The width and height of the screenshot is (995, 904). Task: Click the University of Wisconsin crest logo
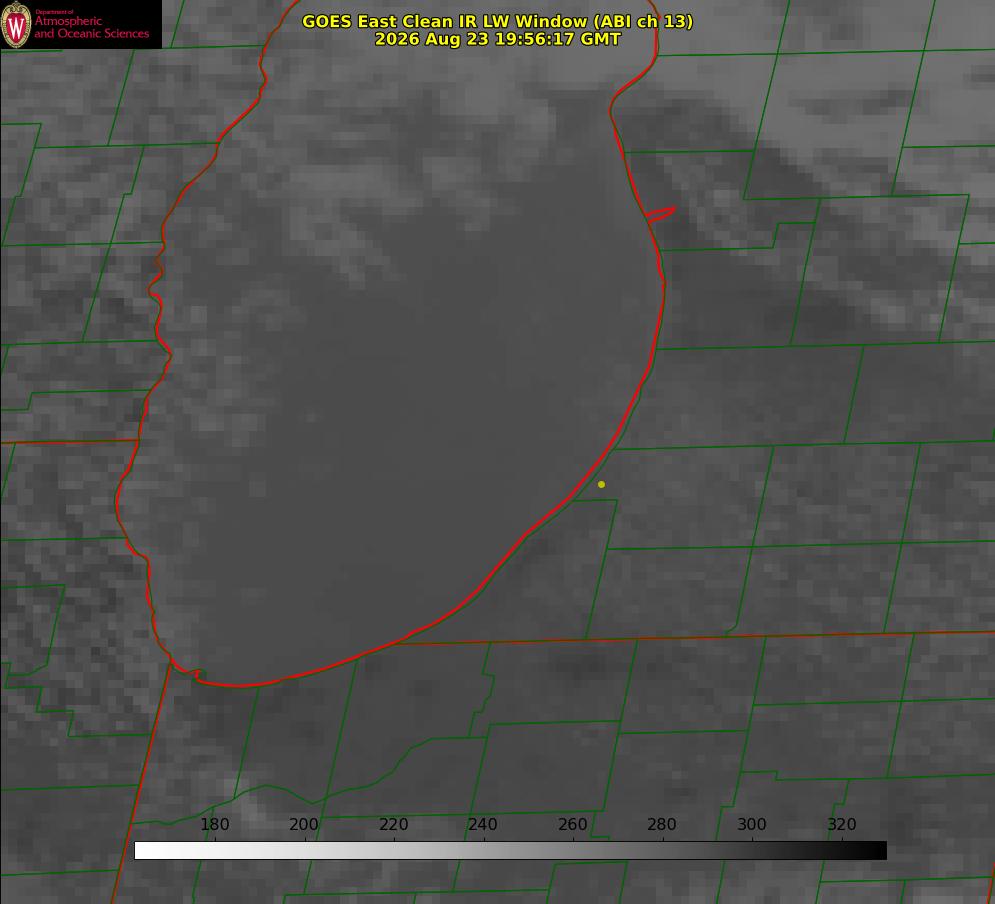pos(16,24)
